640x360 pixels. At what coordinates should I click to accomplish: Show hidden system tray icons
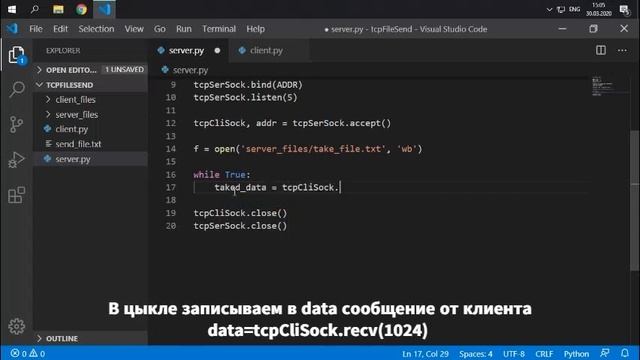549,9
